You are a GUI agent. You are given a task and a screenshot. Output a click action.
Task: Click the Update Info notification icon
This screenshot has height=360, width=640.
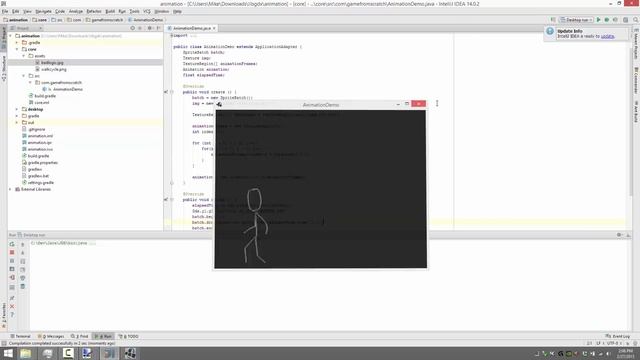(x=550, y=31)
